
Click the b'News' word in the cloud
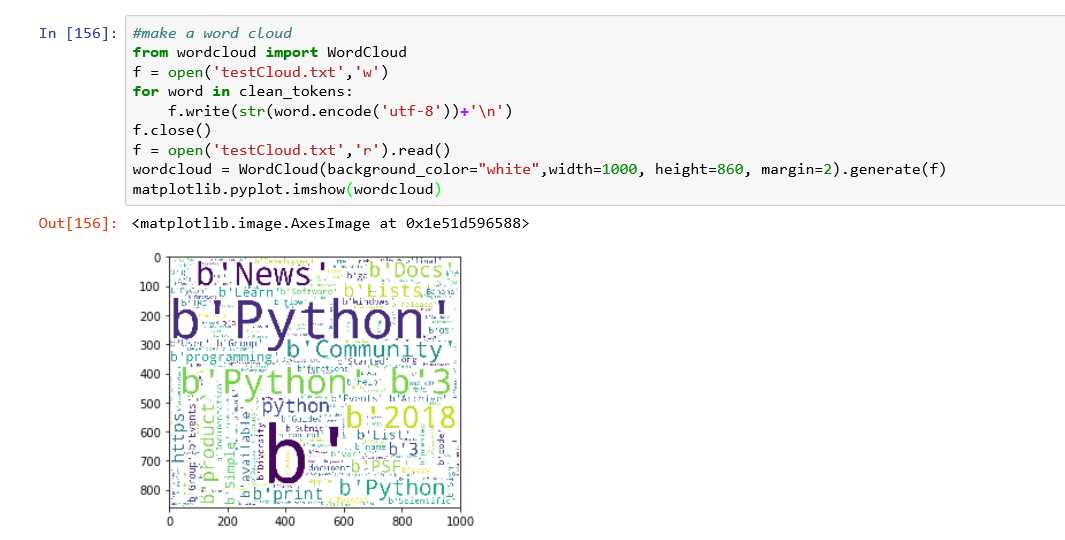263,274
